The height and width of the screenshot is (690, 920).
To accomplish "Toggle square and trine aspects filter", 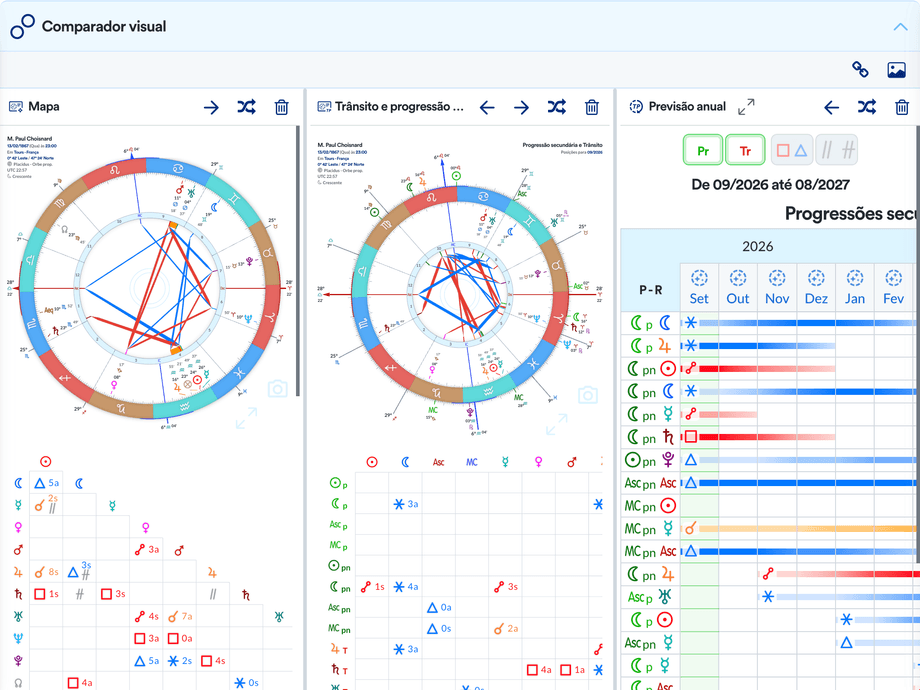I will point(792,150).
